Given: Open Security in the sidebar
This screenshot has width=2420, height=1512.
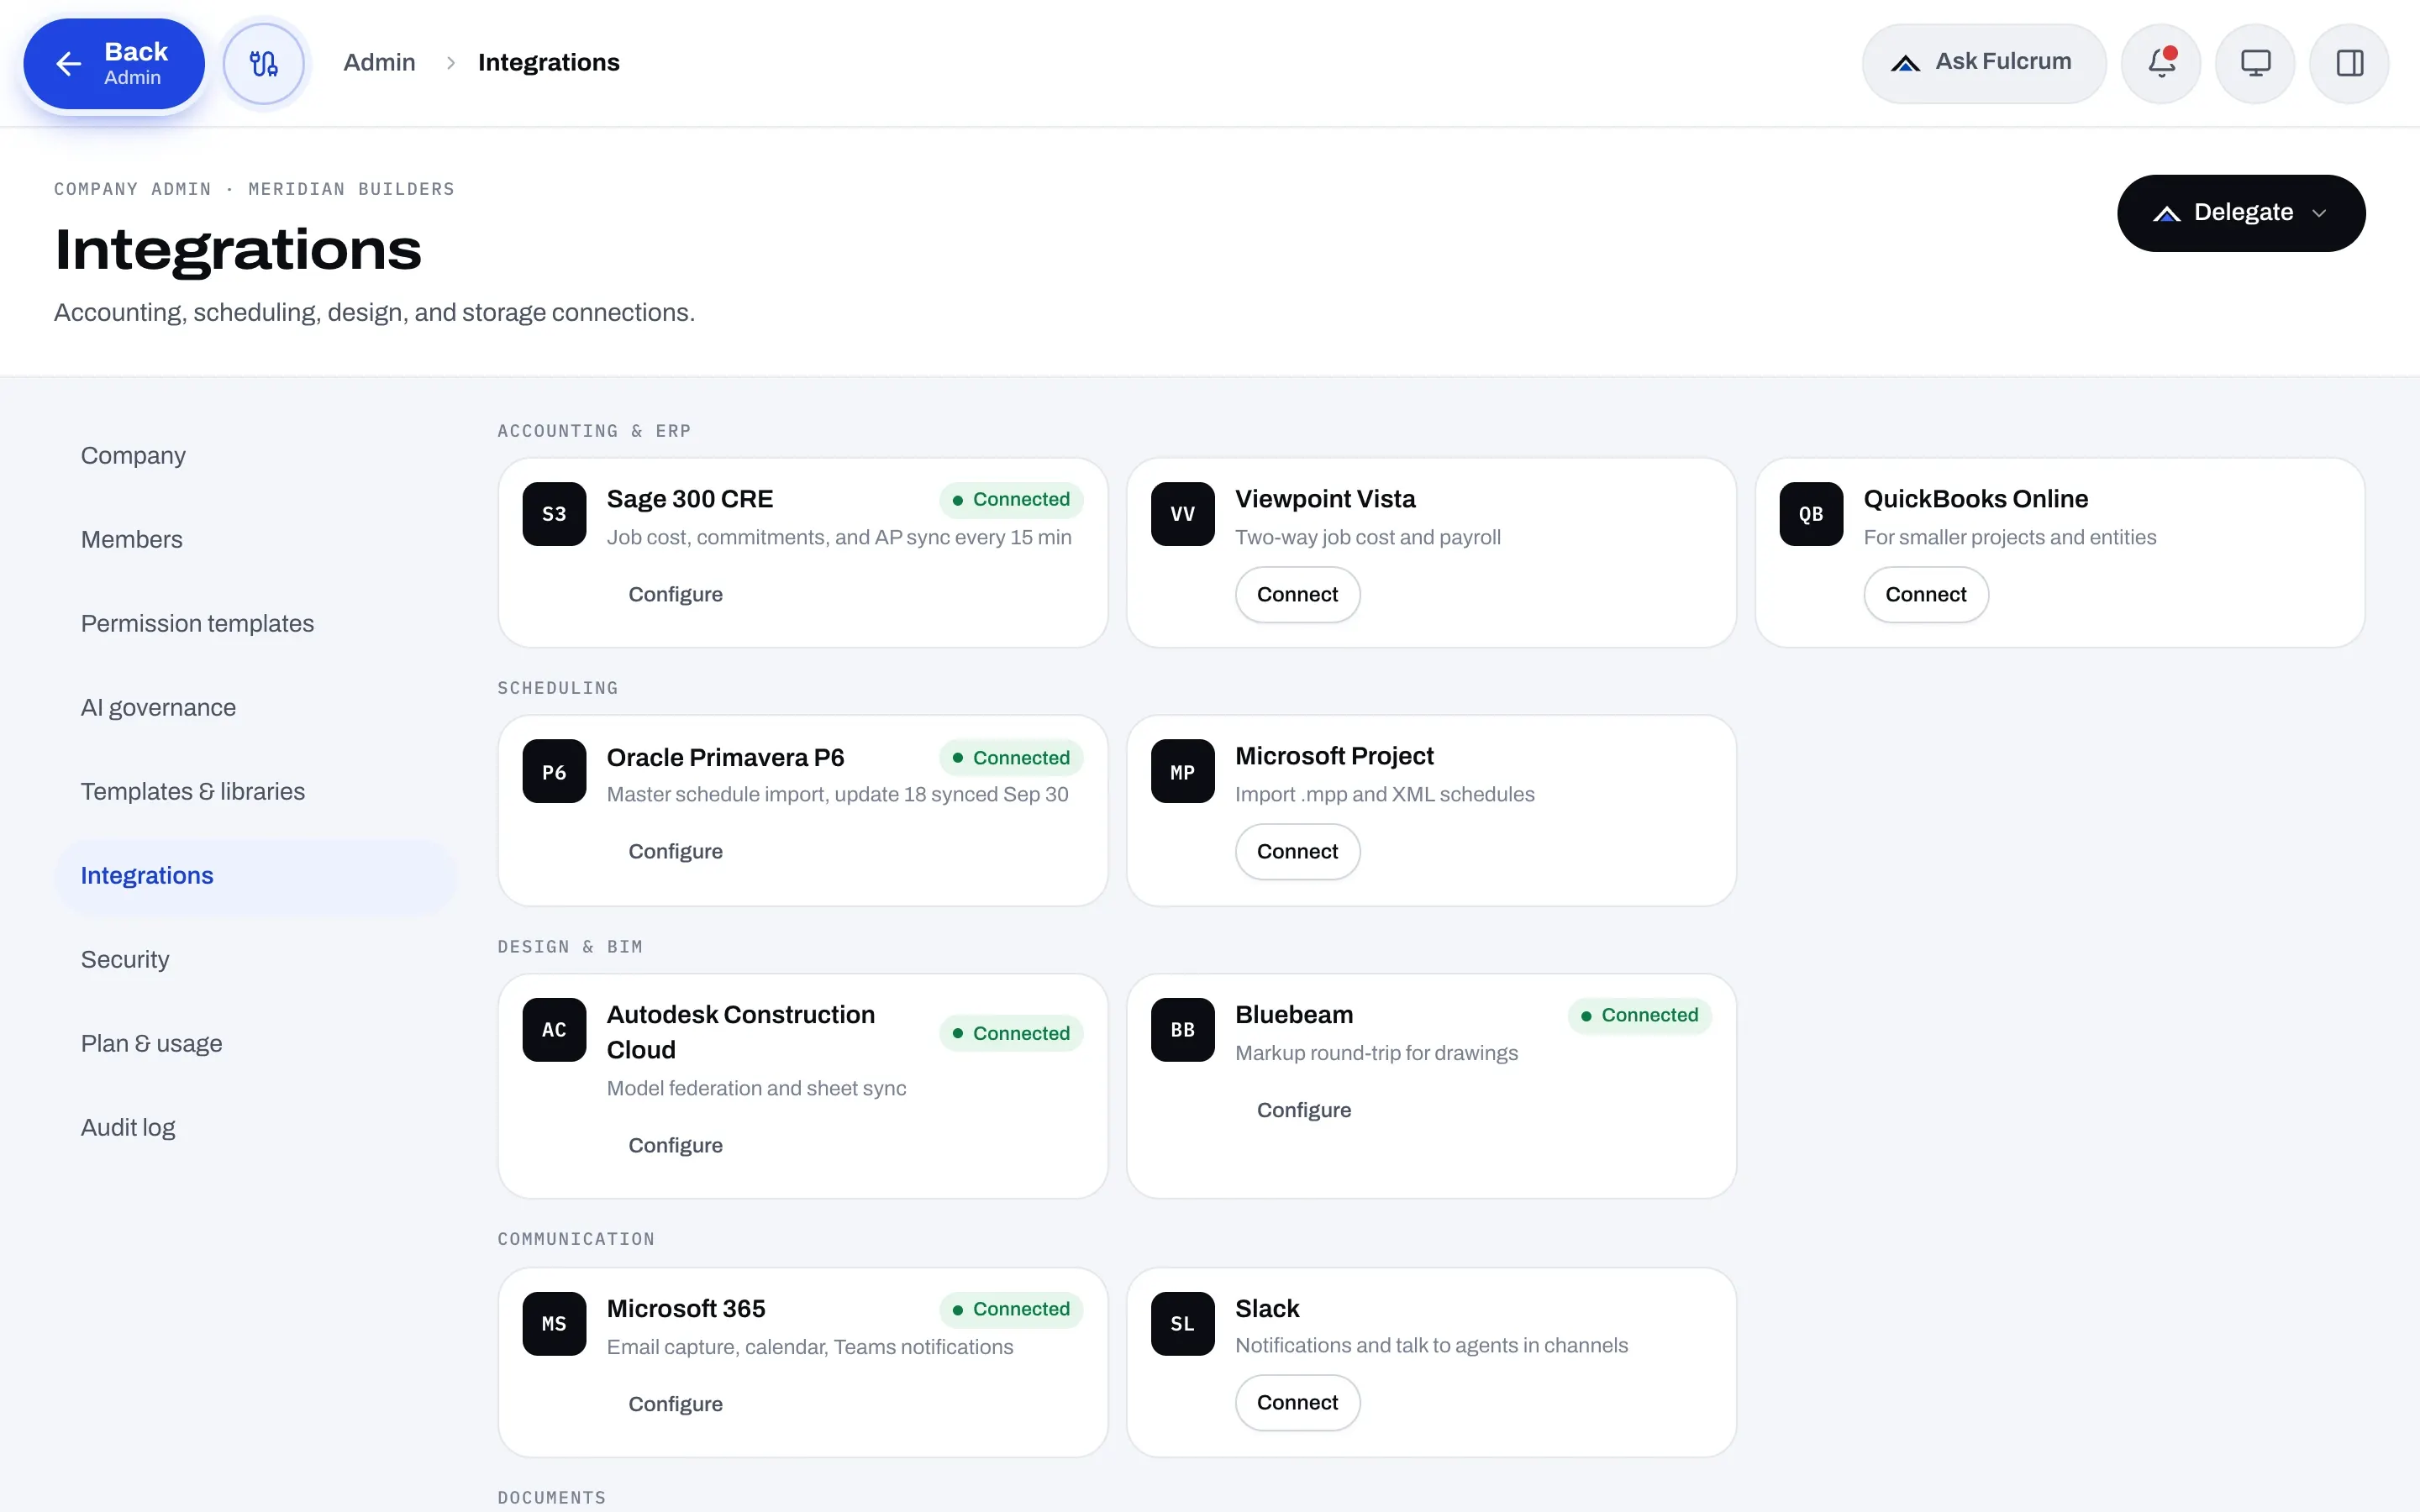Looking at the screenshot, I should click(255, 959).
